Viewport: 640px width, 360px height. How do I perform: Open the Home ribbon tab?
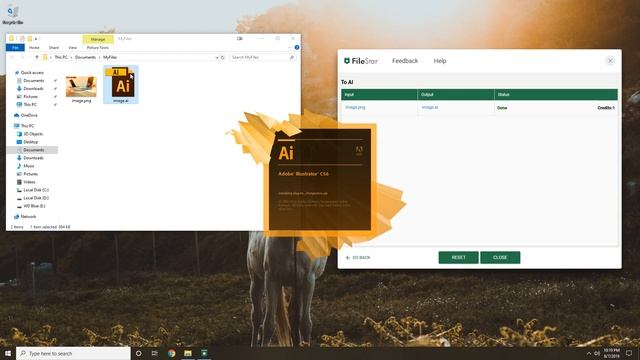click(x=34, y=48)
